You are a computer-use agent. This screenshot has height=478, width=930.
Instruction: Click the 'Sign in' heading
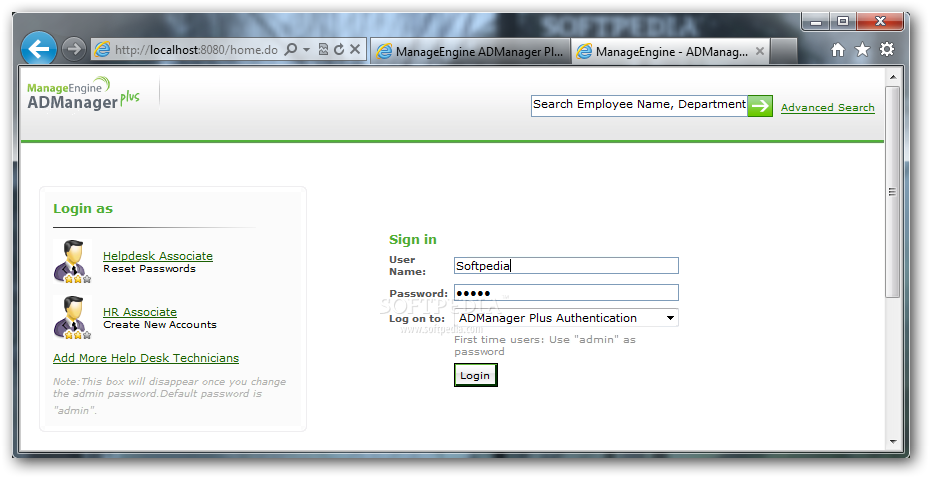pyautogui.click(x=413, y=240)
